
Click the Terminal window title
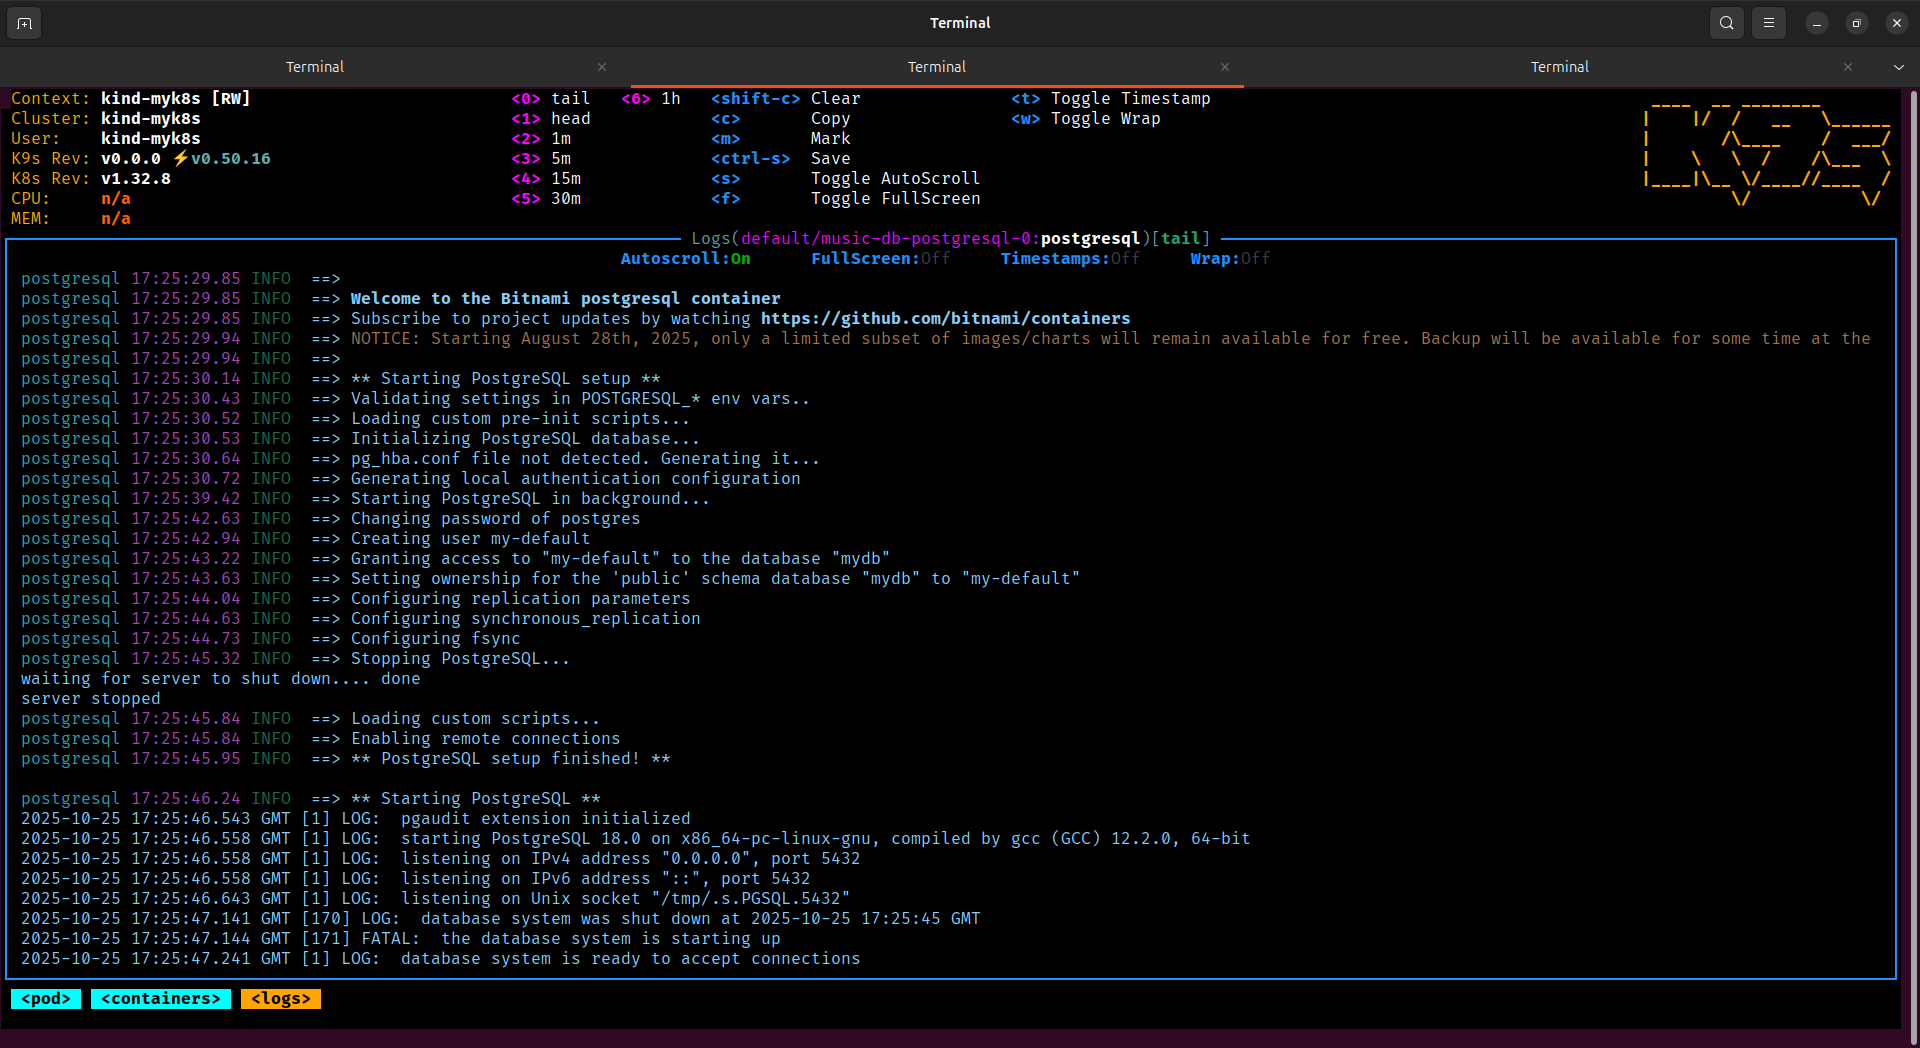[x=960, y=23]
